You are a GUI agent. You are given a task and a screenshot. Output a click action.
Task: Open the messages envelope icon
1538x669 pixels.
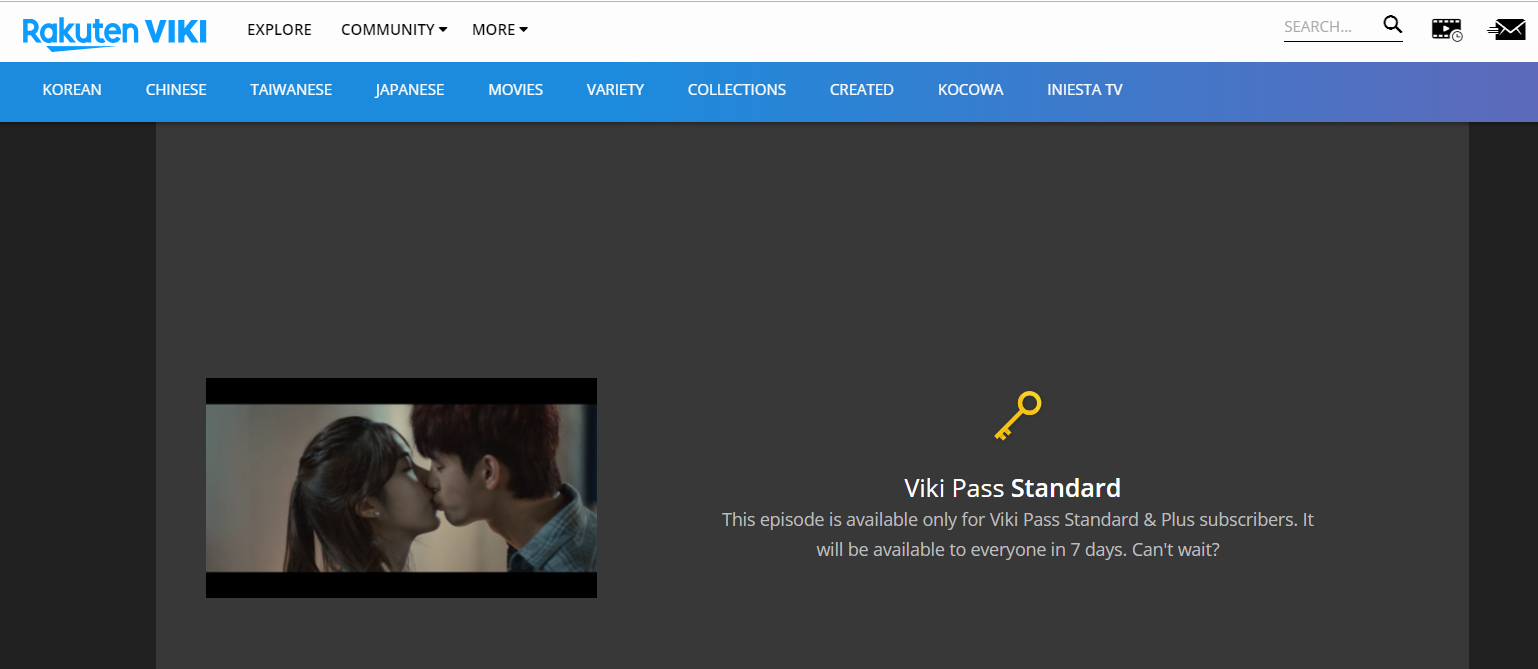coord(1506,30)
